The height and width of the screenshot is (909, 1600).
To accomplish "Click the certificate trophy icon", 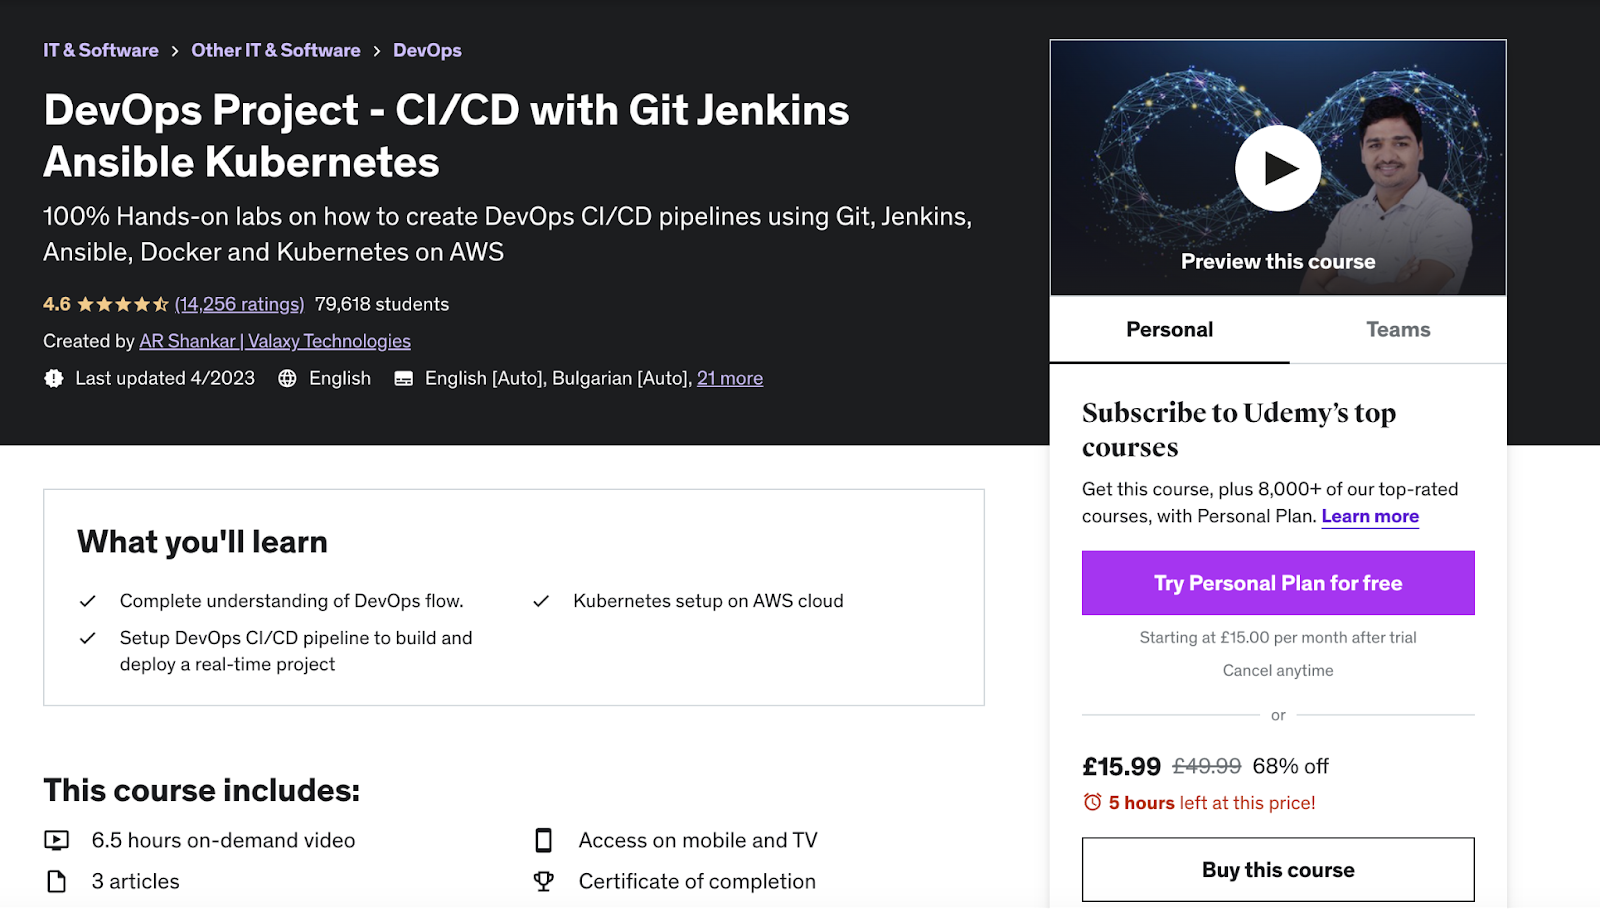I will [x=544, y=882].
